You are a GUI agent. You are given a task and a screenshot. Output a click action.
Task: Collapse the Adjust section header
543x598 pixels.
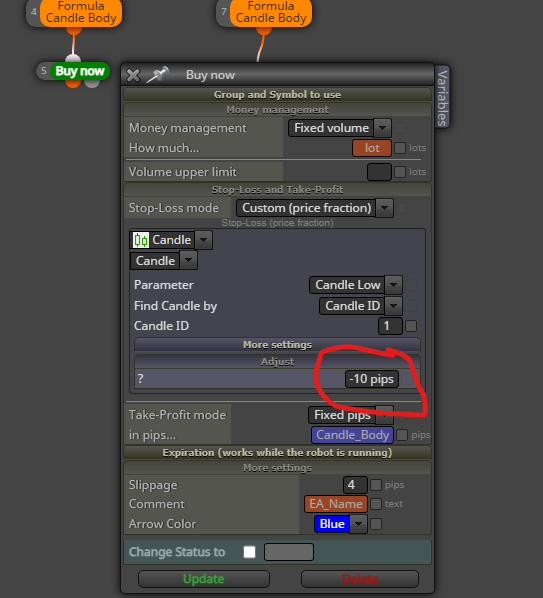[277, 362]
